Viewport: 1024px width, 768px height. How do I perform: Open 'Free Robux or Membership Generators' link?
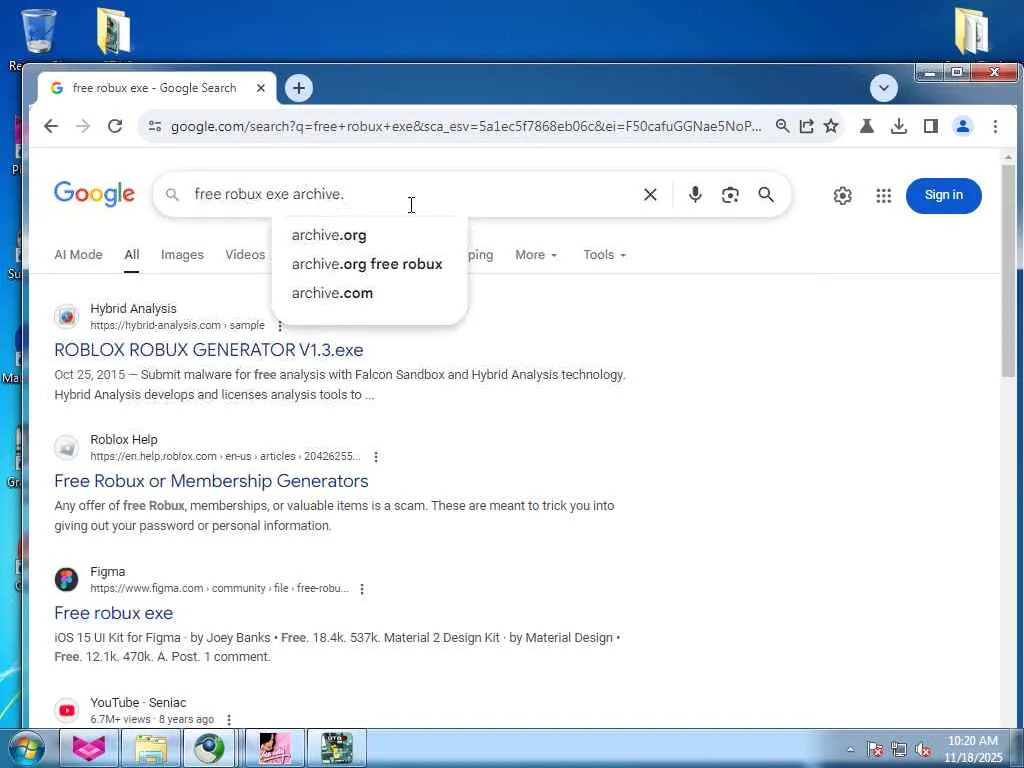211,481
